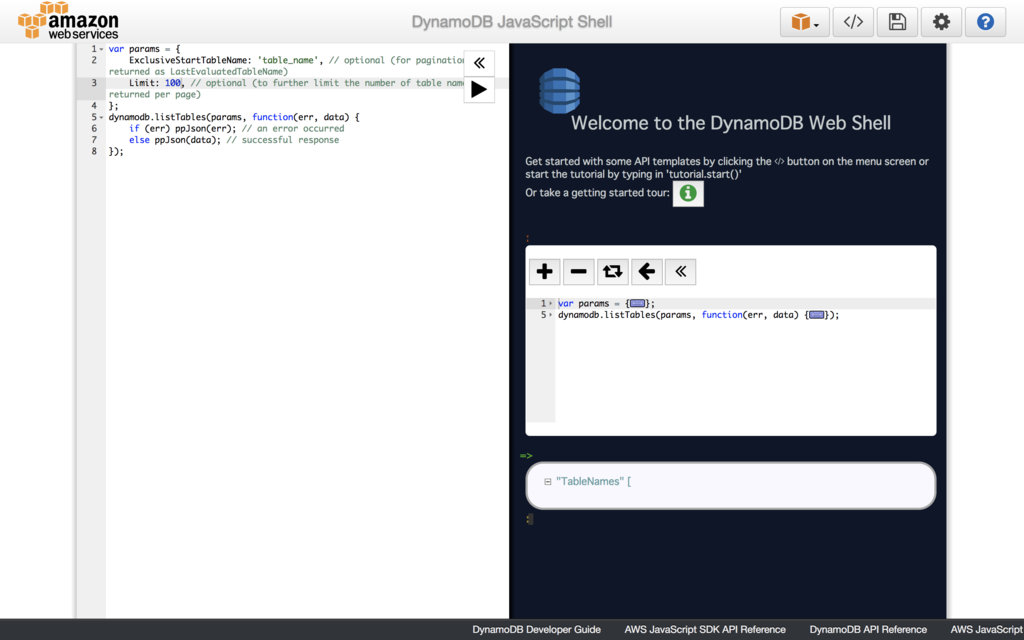Click the double chevron in history panel
Image resolution: width=1024 pixels, height=640 pixels.
pyautogui.click(x=680, y=272)
